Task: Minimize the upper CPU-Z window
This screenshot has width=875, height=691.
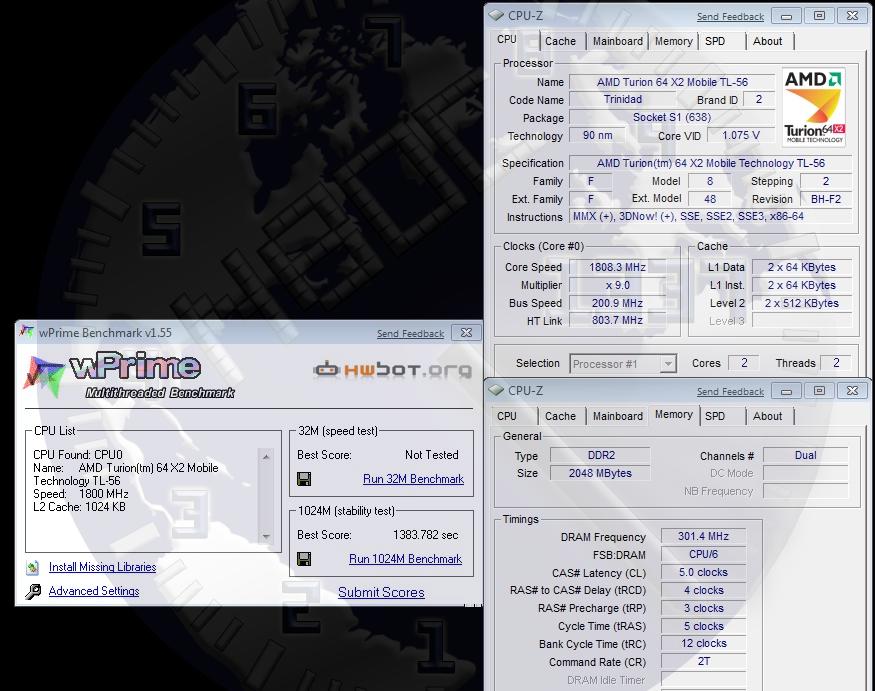Action: [786, 16]
